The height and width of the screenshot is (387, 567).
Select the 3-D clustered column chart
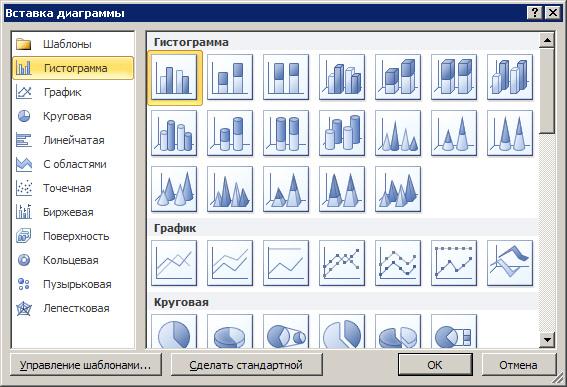tap(342, 77)
